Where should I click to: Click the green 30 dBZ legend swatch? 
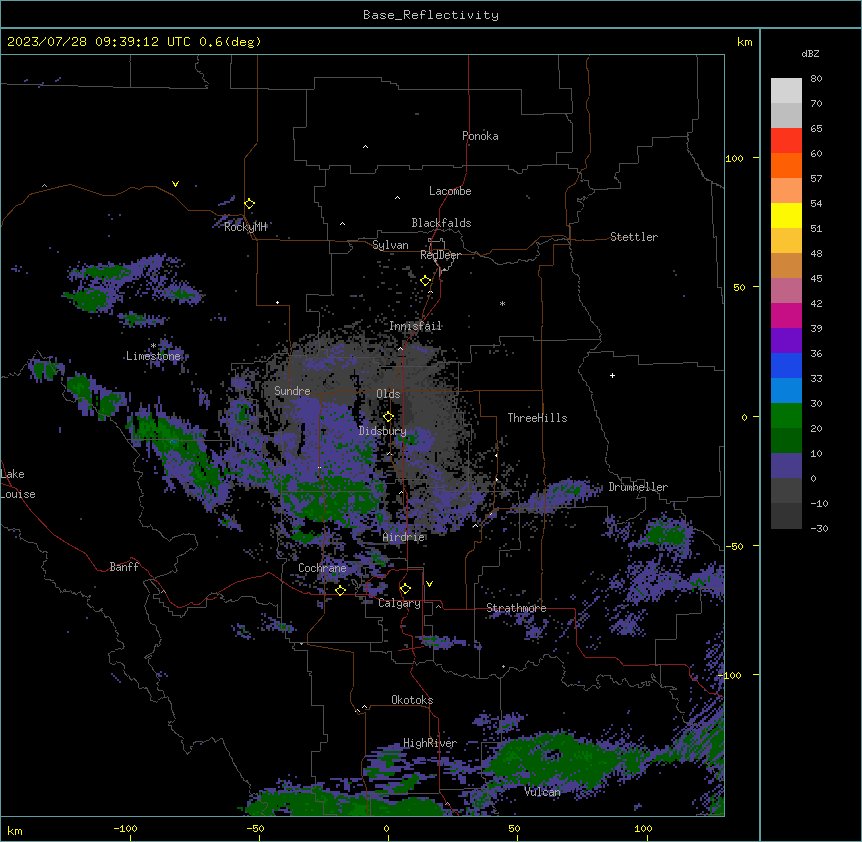(x=786, y=416)
